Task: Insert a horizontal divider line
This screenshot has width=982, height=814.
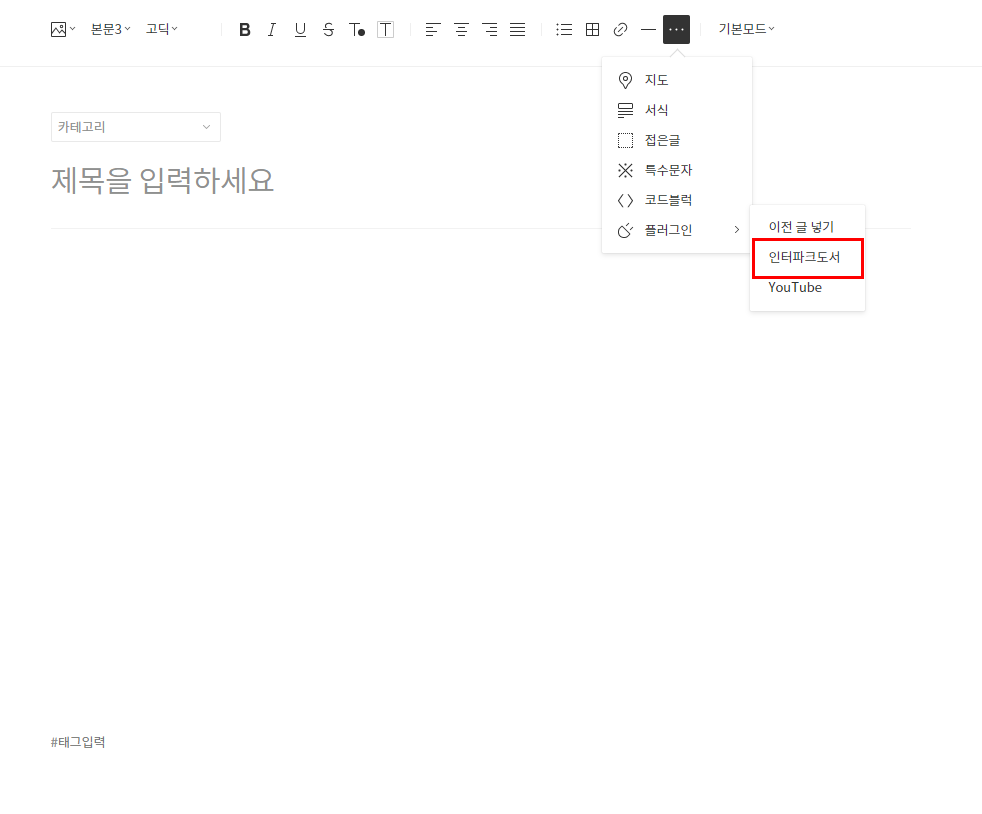Action: pyautogui.click(x=648, y=29)
